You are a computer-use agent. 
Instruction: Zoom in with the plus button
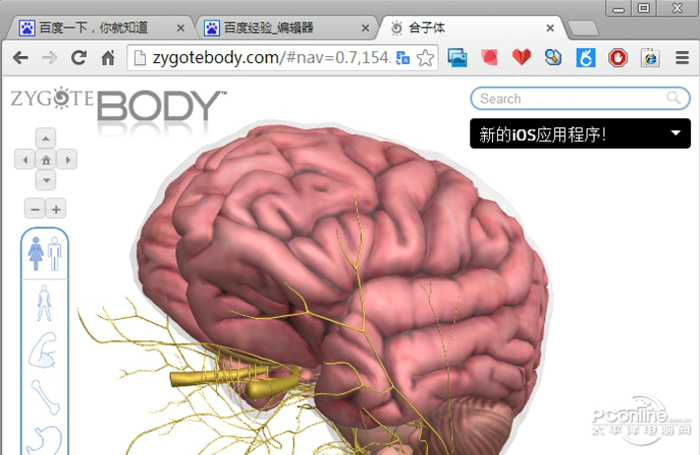(56, 209)
